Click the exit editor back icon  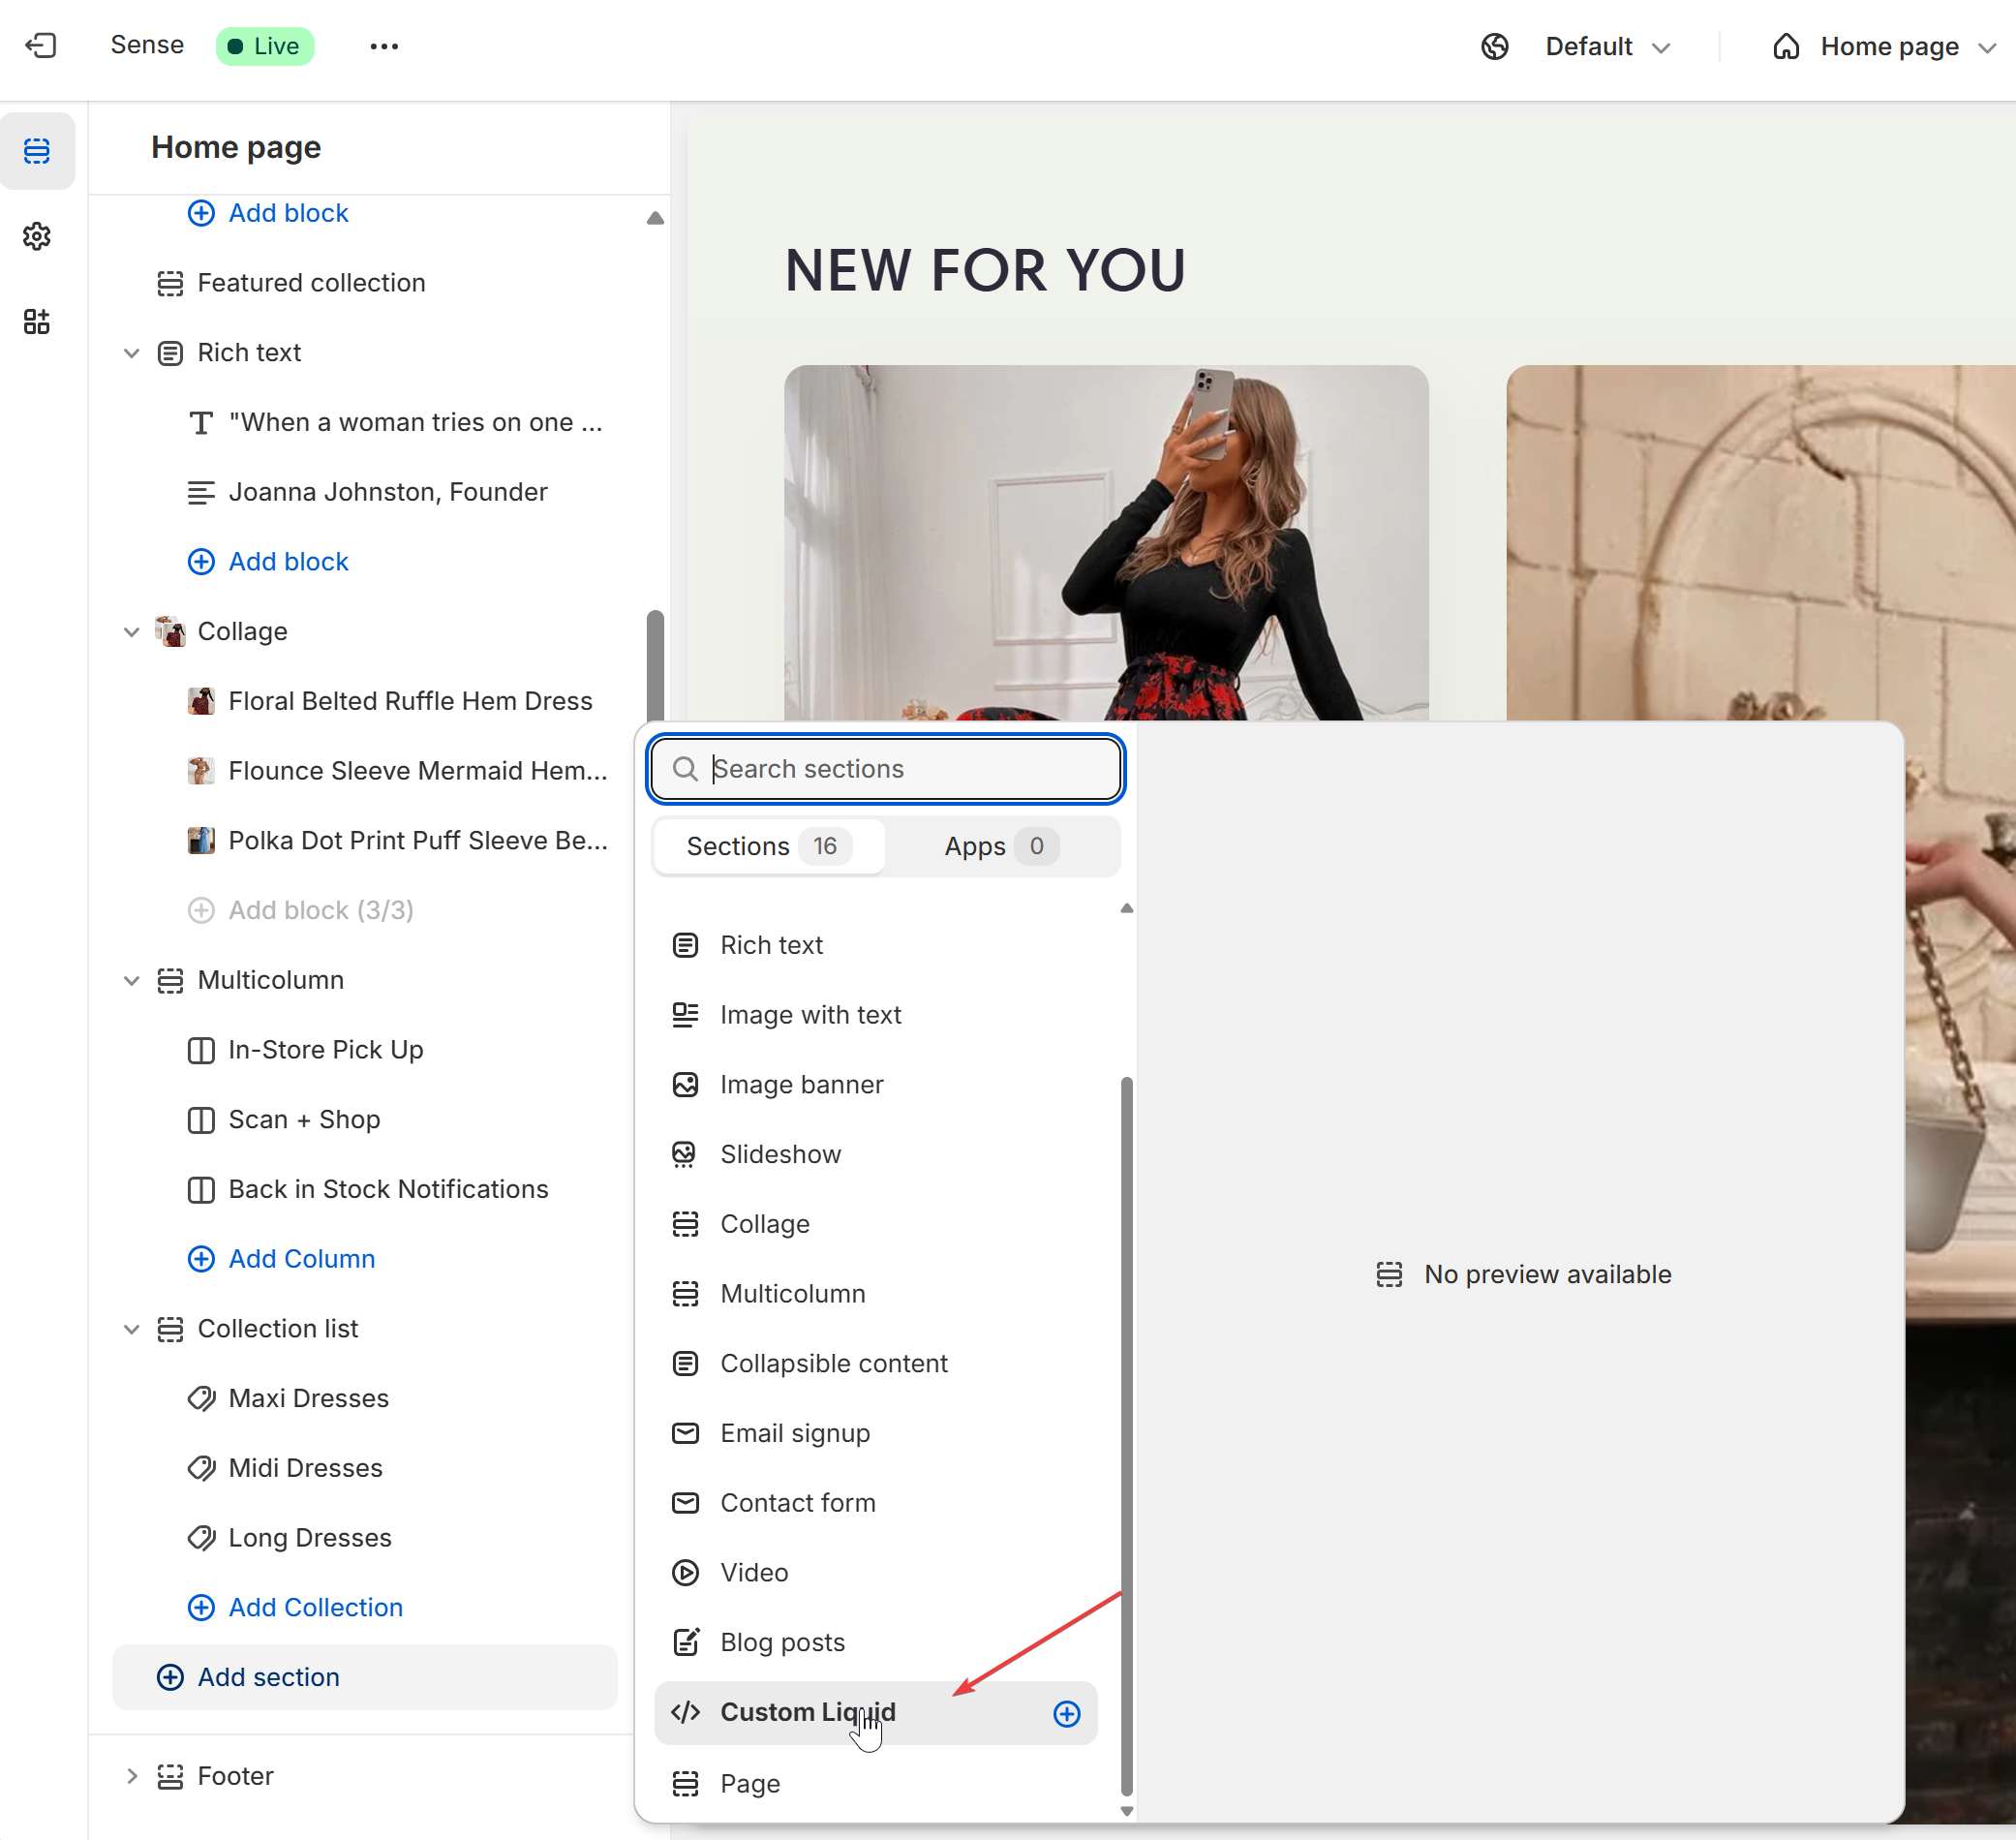tap(41, 46)
